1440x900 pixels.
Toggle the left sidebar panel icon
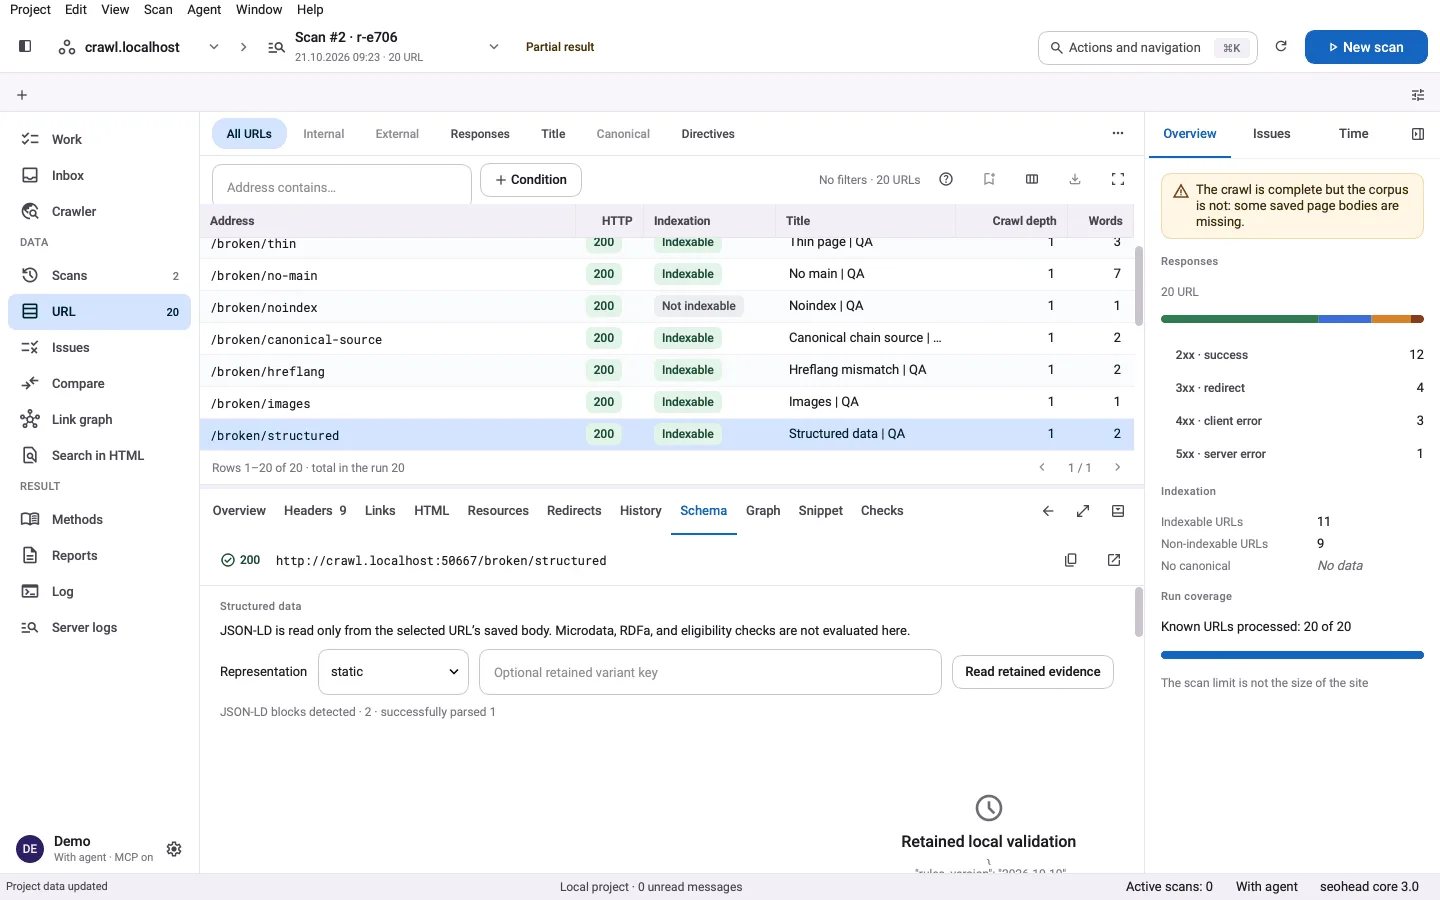coord(25,46)
